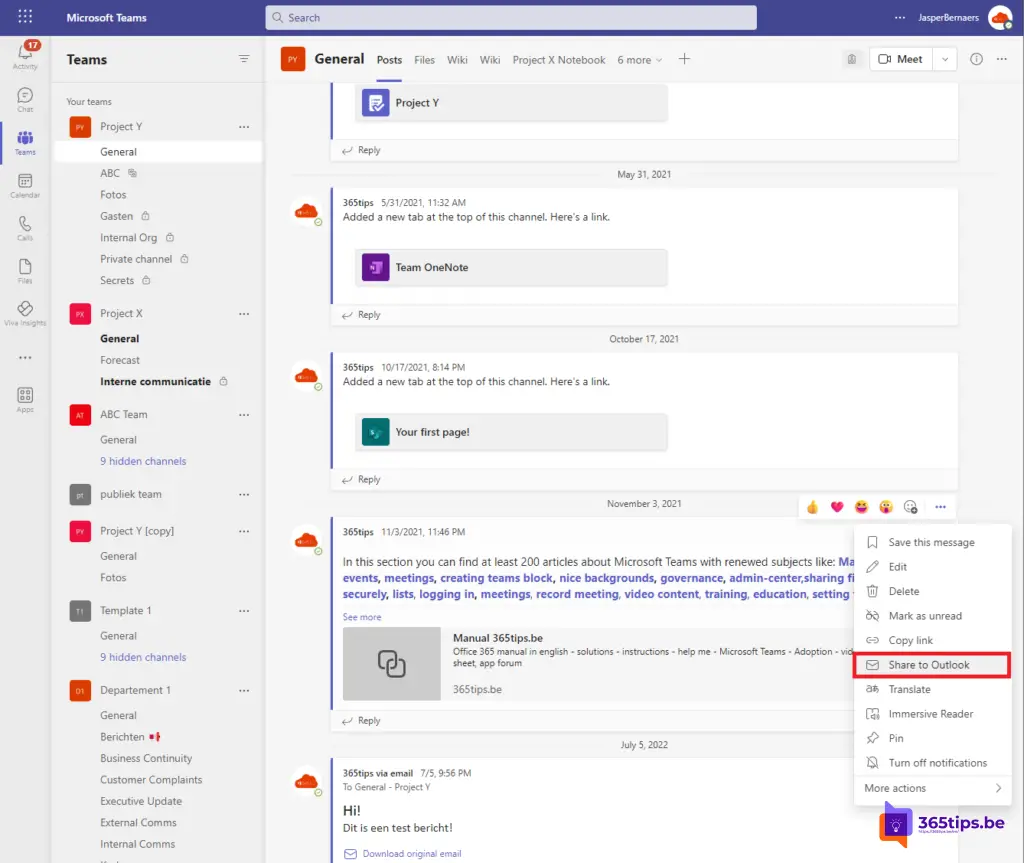This screenshot has height=863, width=1024.
Task: Open Chat in the left rail
Action: coord(25,99)
